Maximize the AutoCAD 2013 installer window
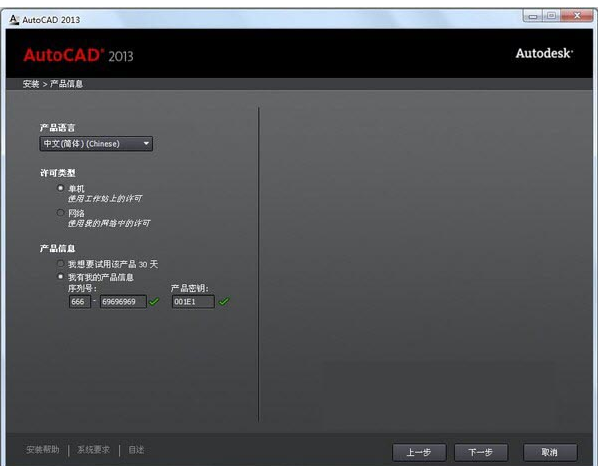This screenshot has height=466, width=598. click(551, 16)
